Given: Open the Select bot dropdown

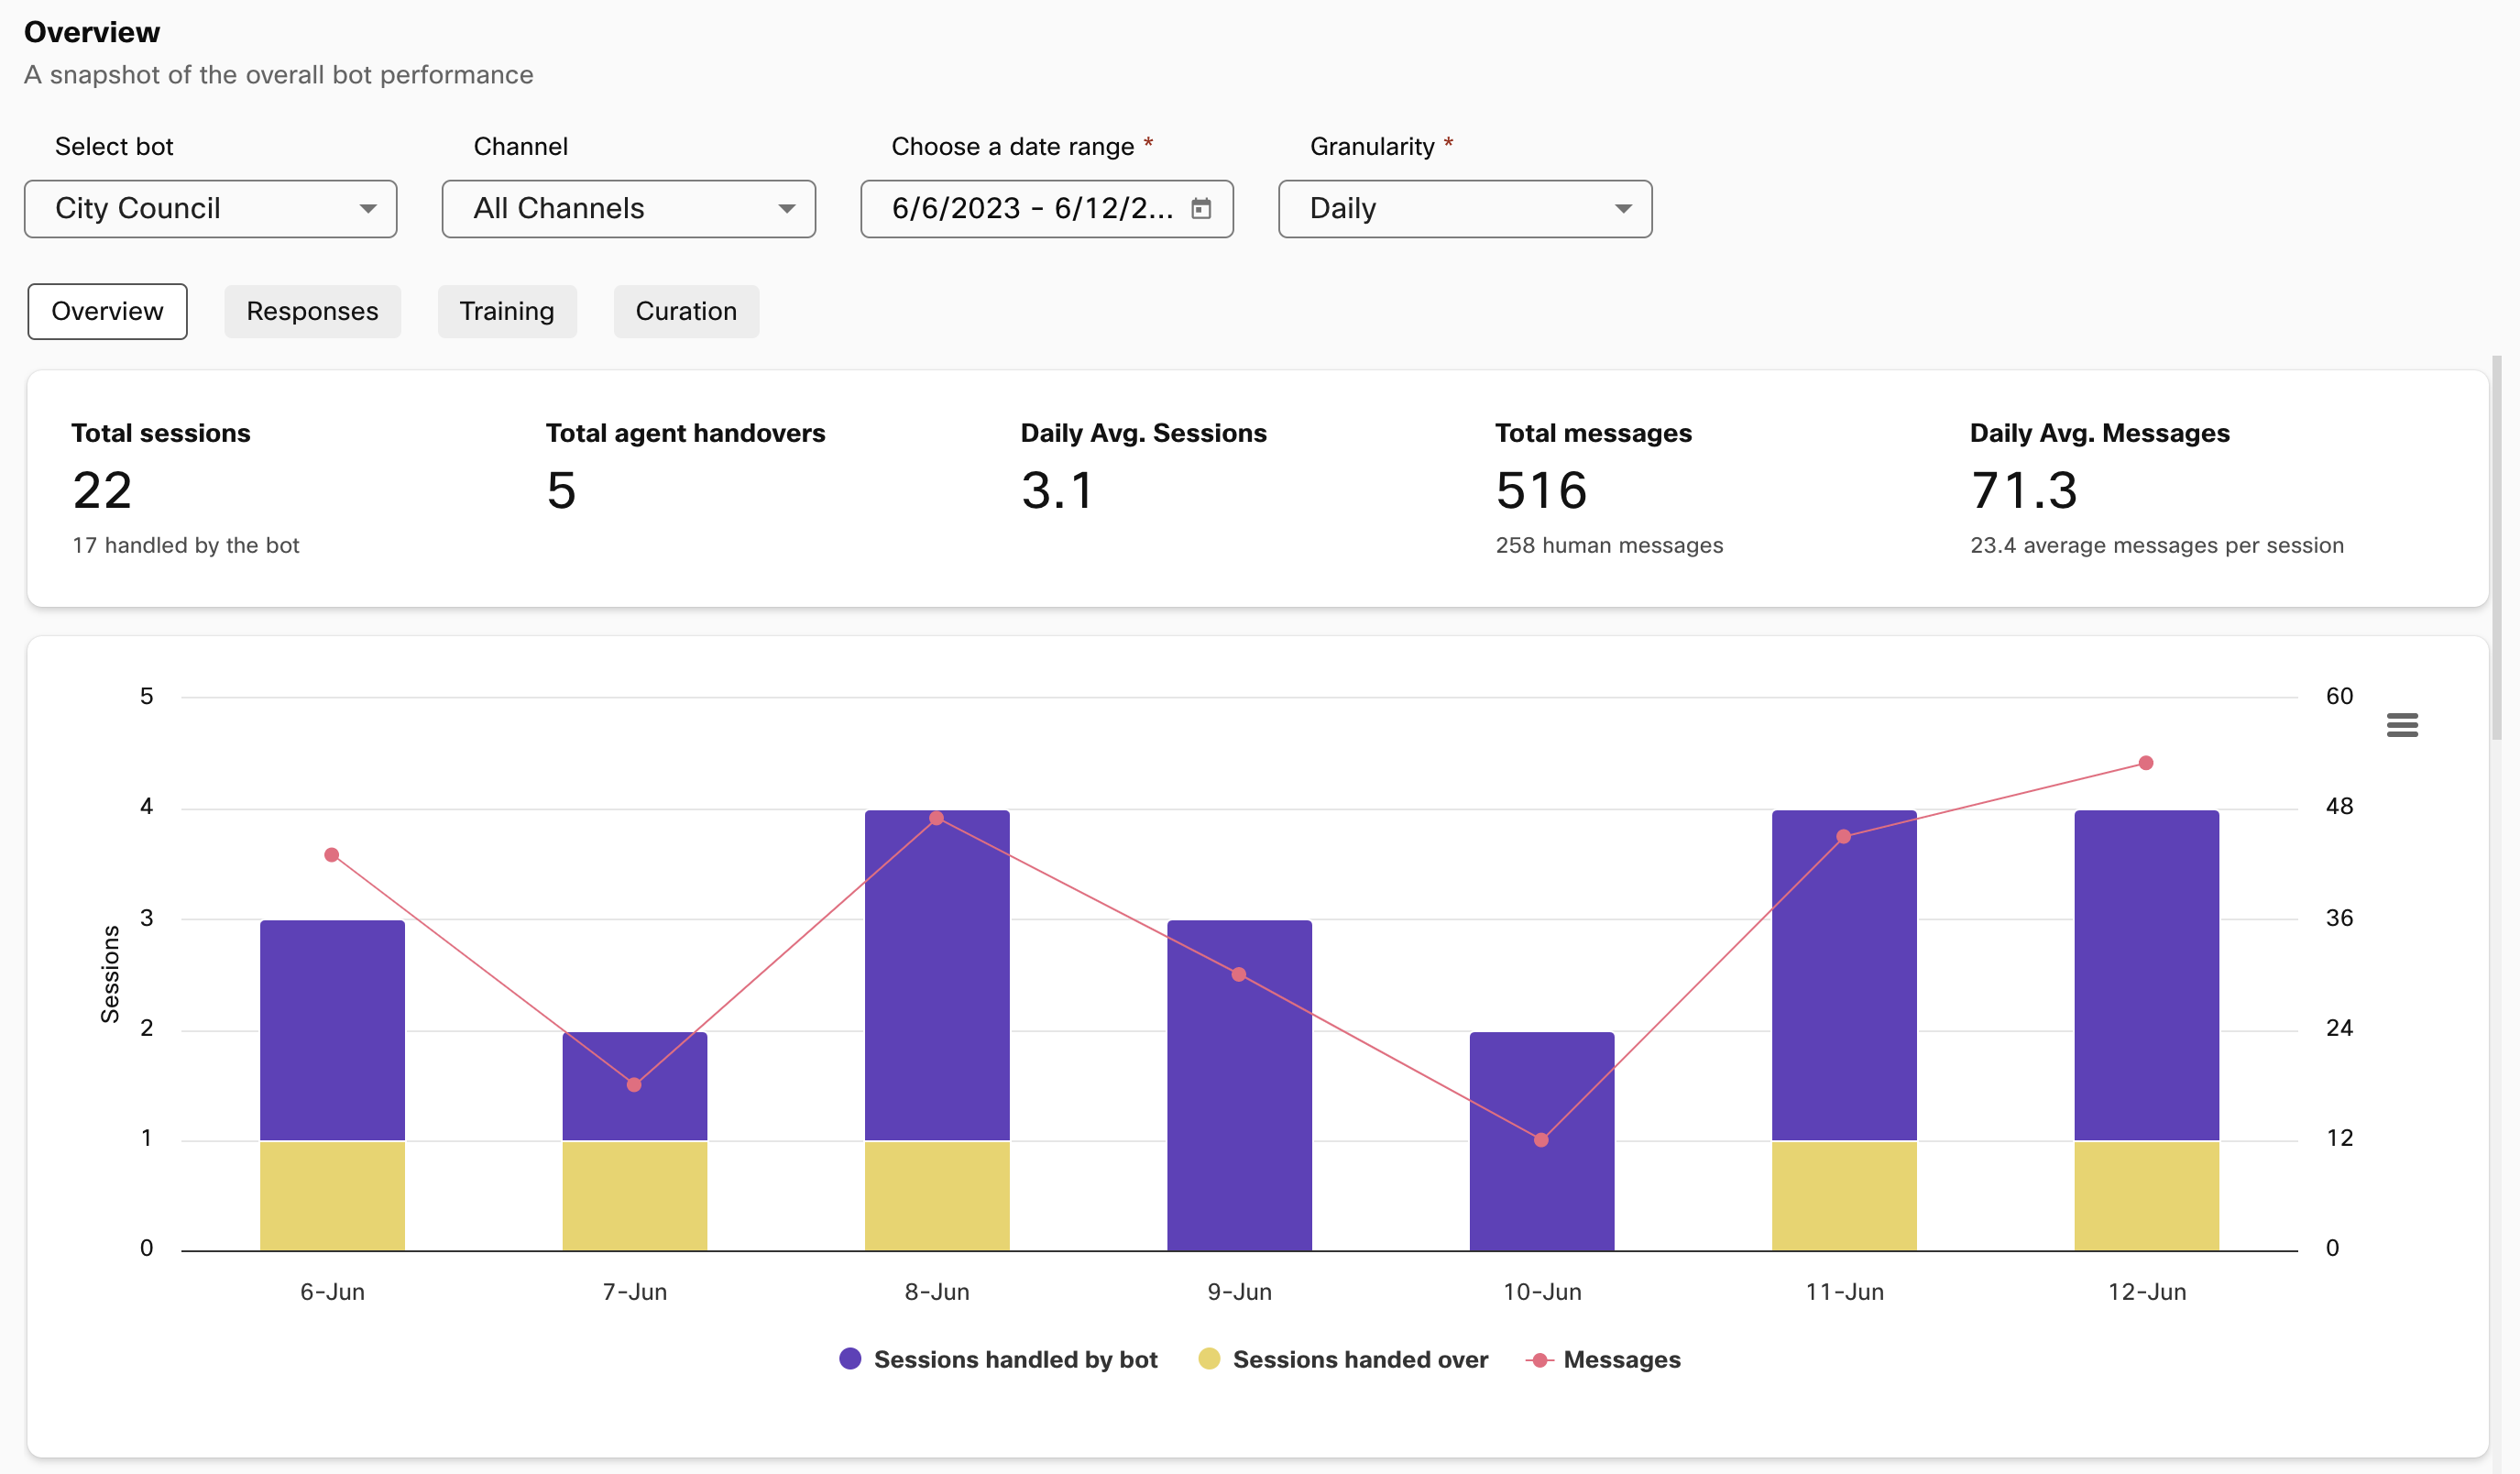Looking at the screenshot, I should tap(213, 207).
